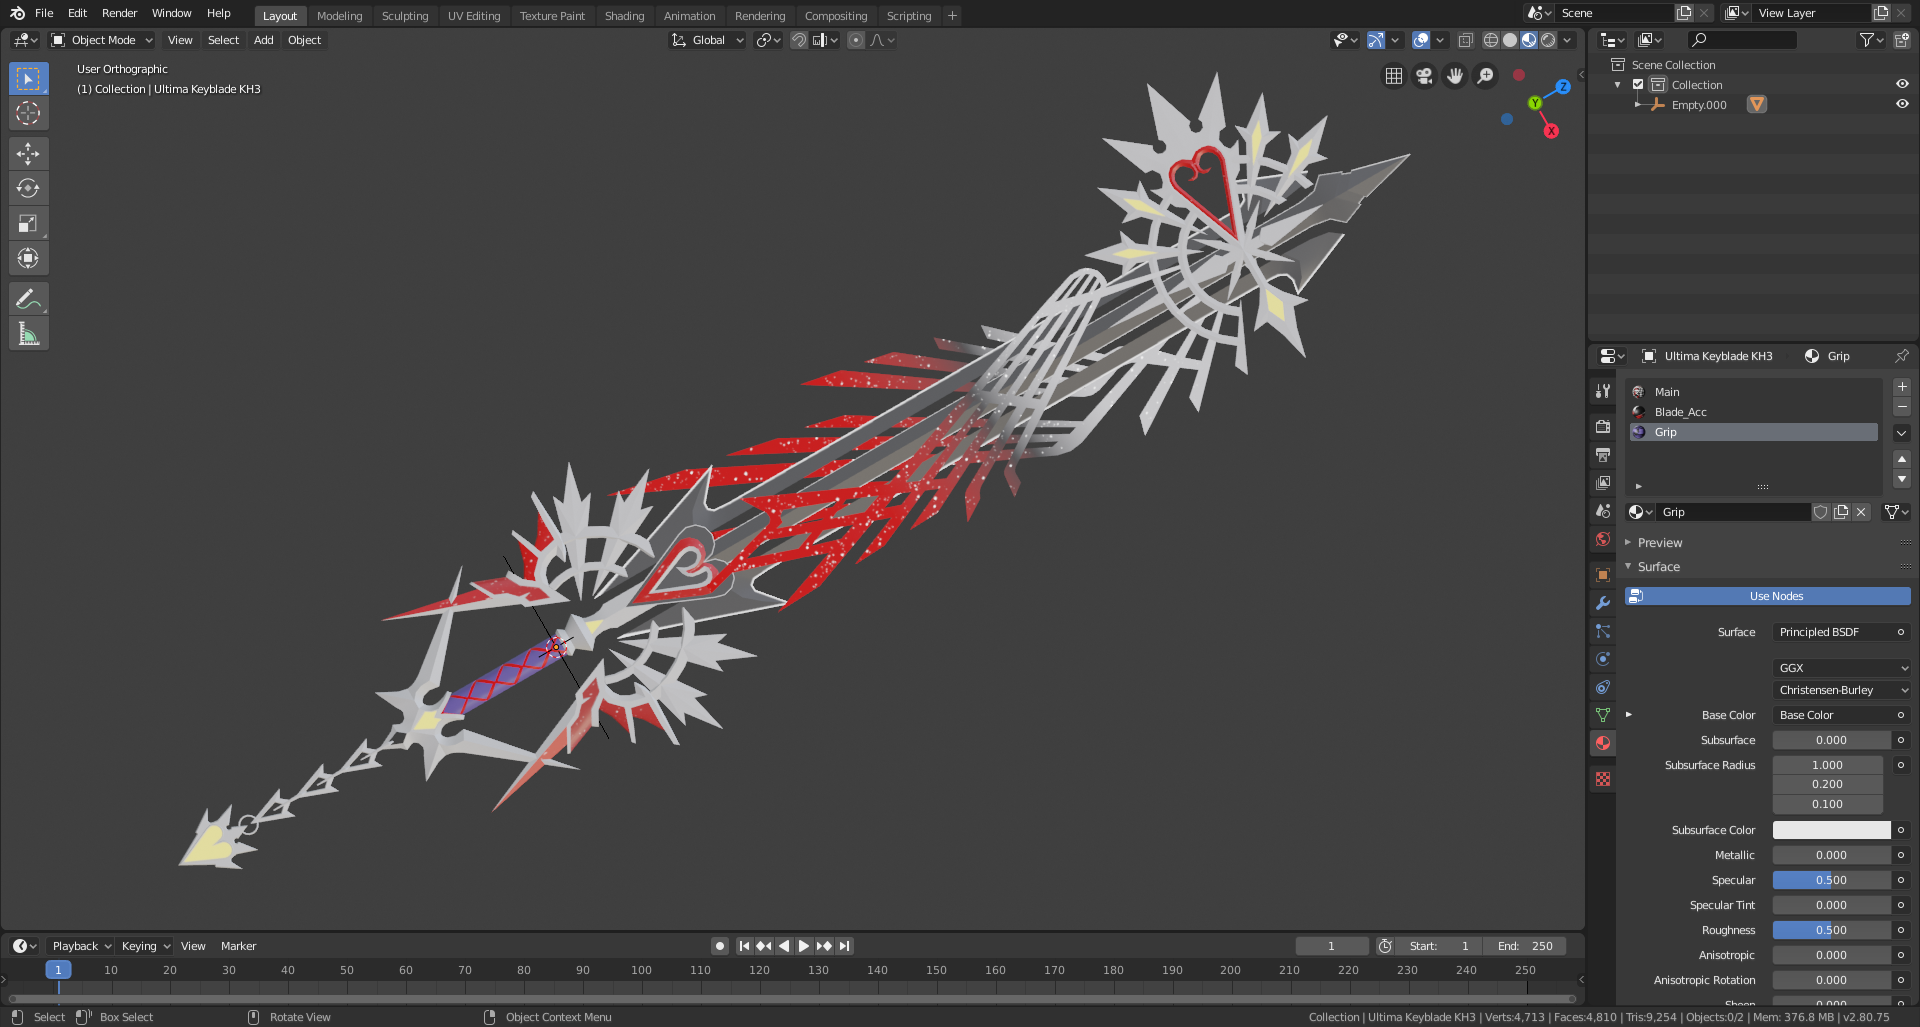
Task: Add a new material slot
Action: pos(1902,386)
